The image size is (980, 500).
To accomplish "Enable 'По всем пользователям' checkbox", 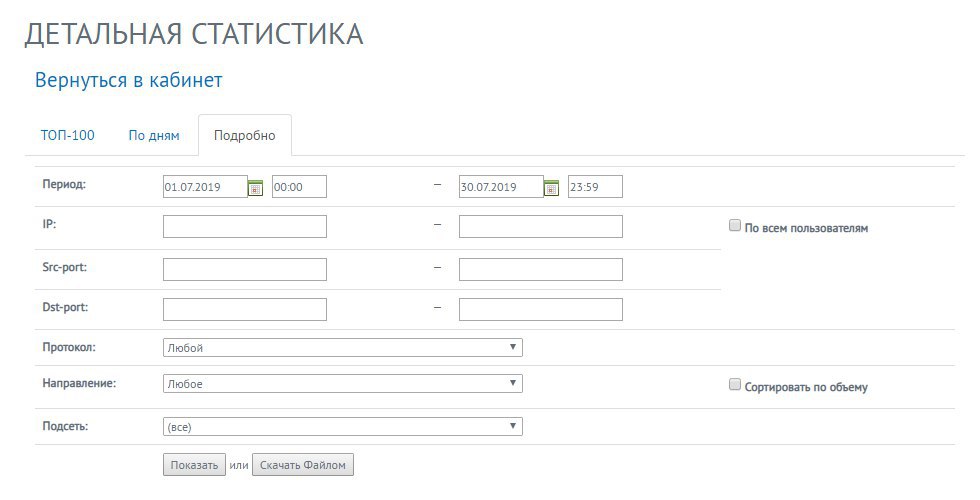I will [735, 226].
